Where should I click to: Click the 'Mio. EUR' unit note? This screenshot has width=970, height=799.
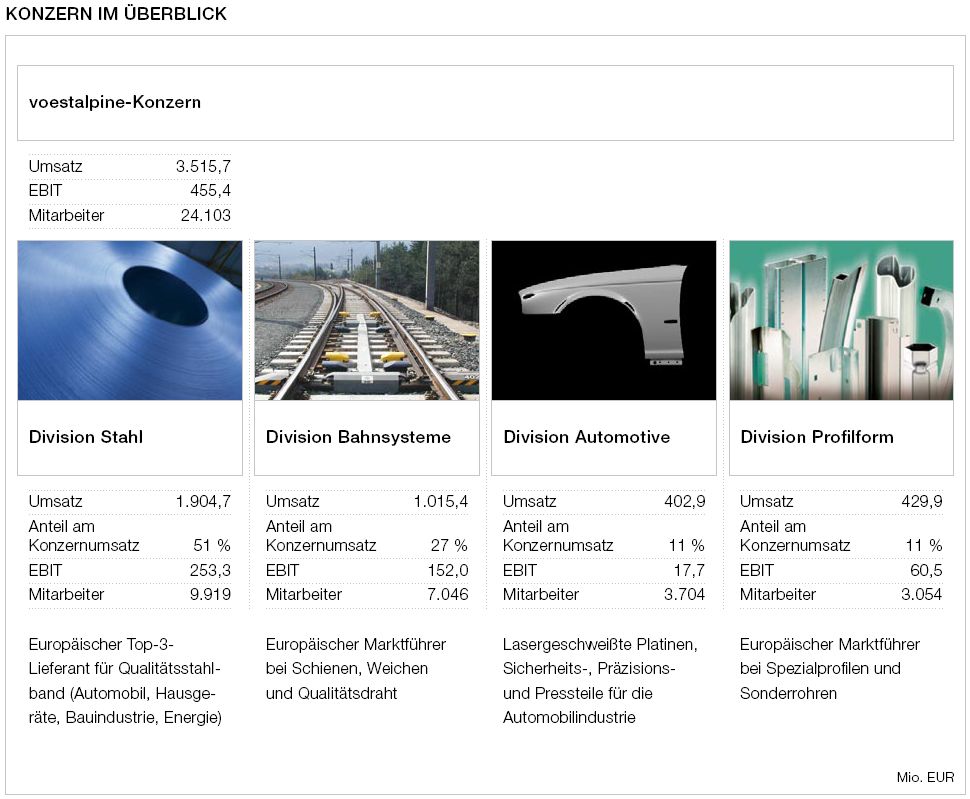[x=925, y=777]
